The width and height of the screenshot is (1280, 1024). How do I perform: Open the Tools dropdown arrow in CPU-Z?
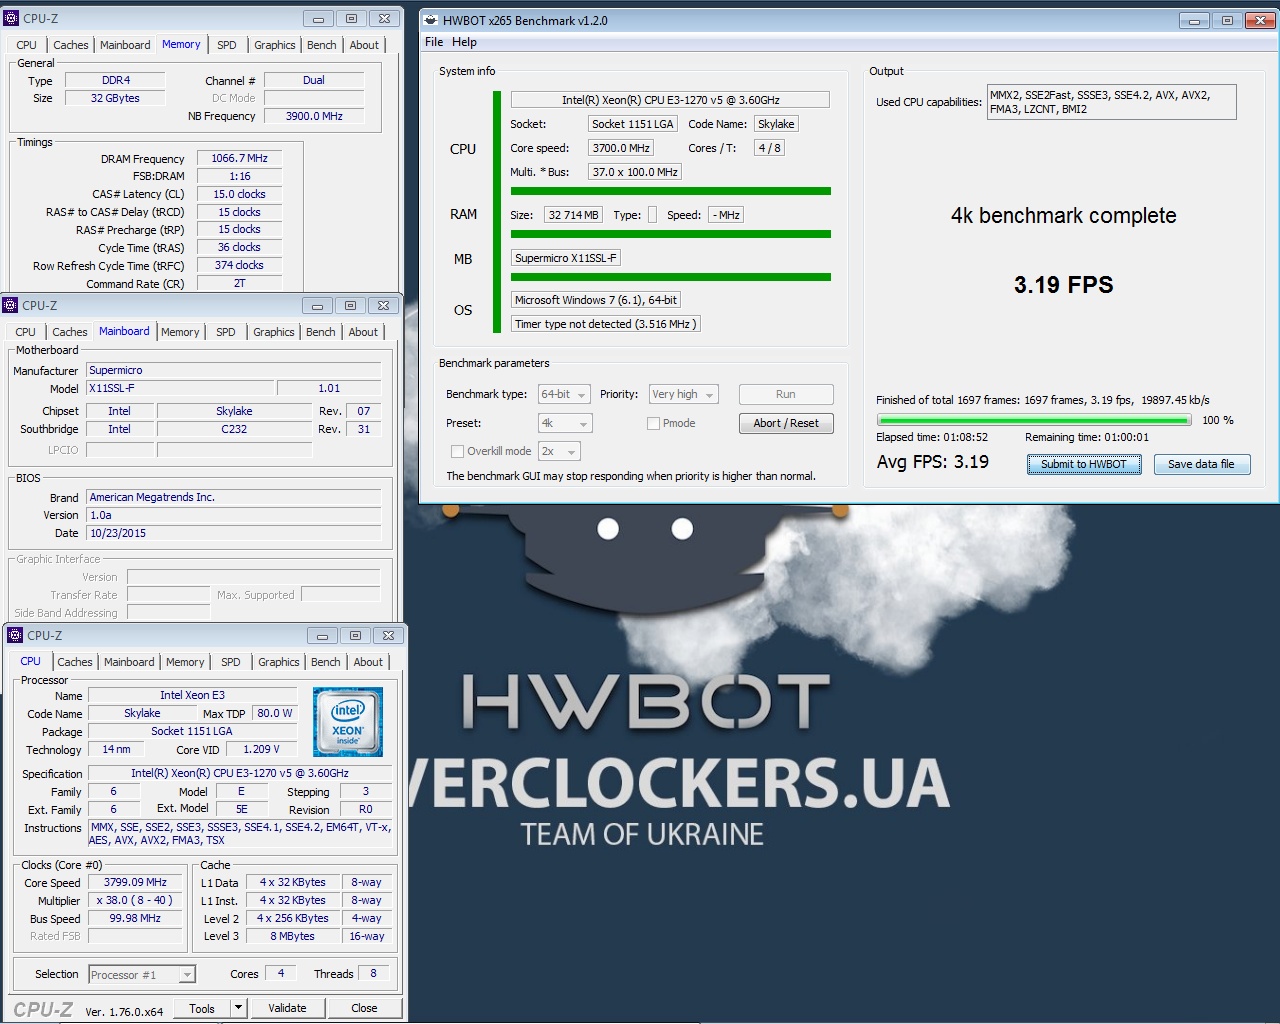(238, 1008)
